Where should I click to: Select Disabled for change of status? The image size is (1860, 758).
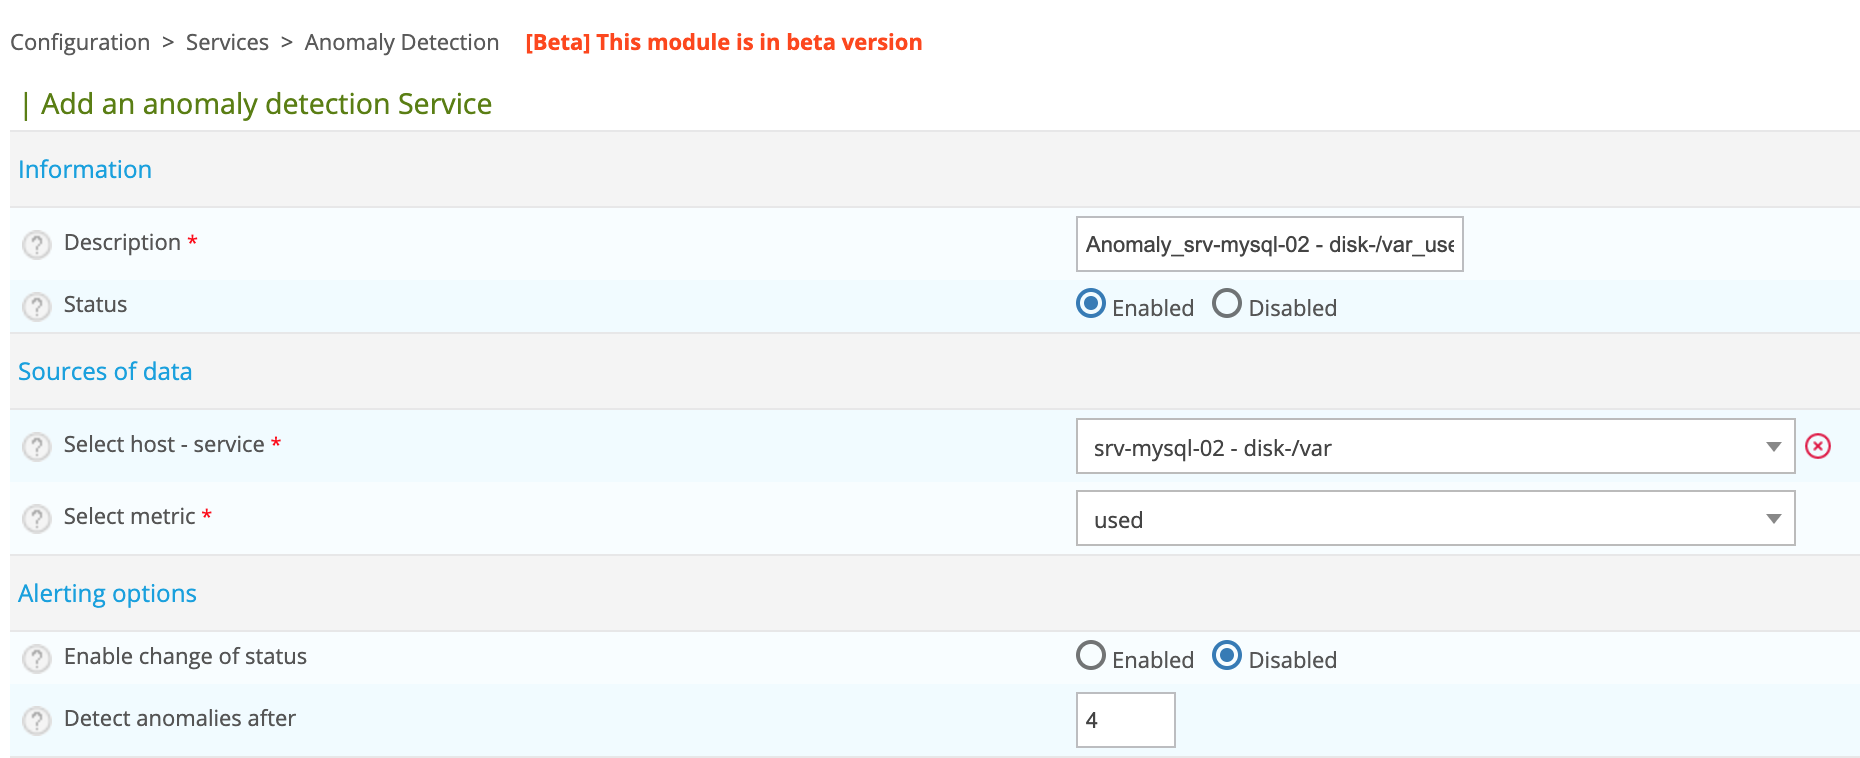[x=1227, y=656]
